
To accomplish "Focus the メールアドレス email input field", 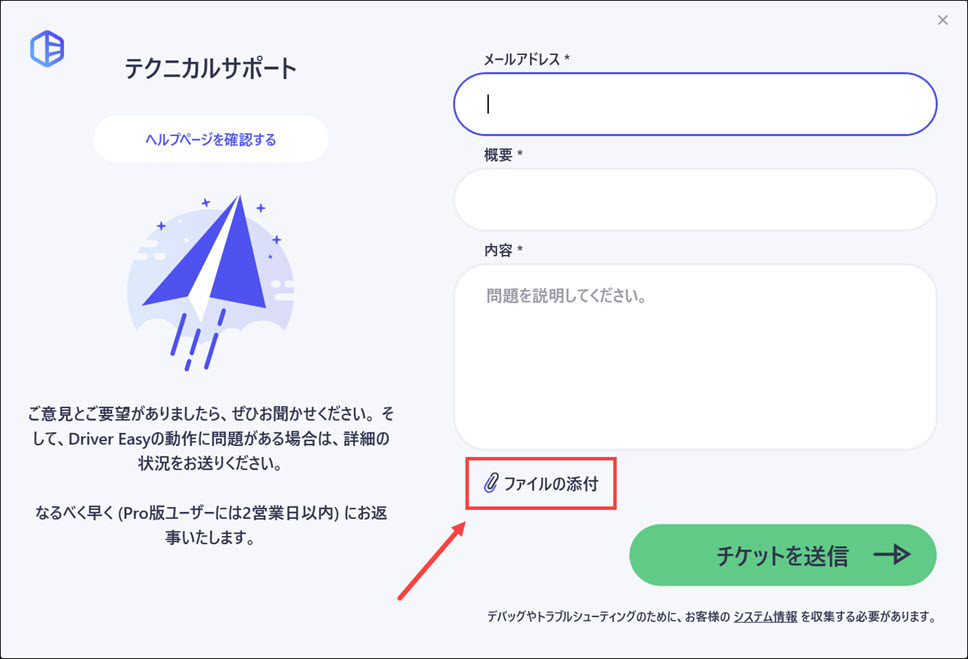I will point(695,103).
